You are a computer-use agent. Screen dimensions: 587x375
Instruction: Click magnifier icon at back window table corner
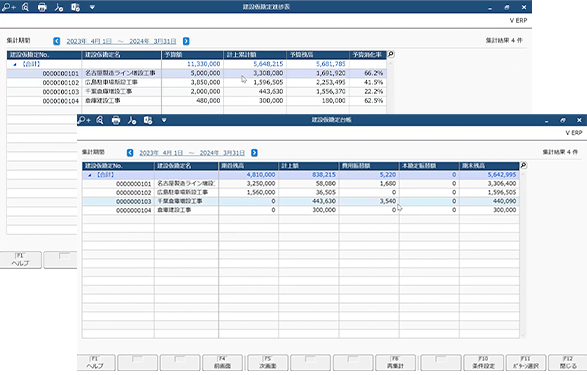[x=390, y=54]
